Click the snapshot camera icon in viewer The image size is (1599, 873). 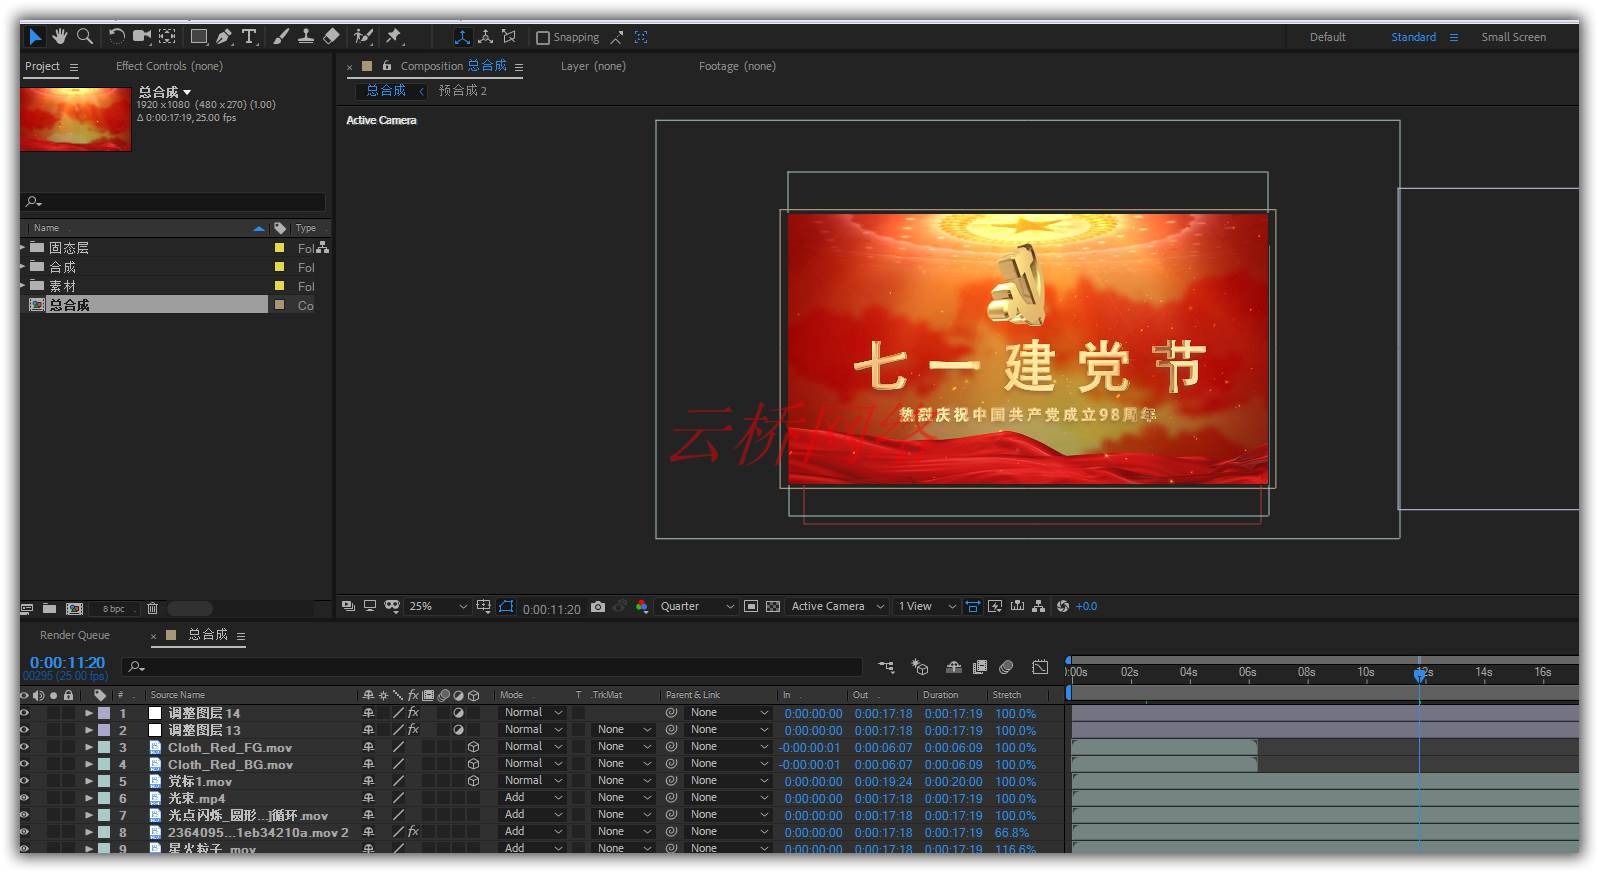coord(598,607)
